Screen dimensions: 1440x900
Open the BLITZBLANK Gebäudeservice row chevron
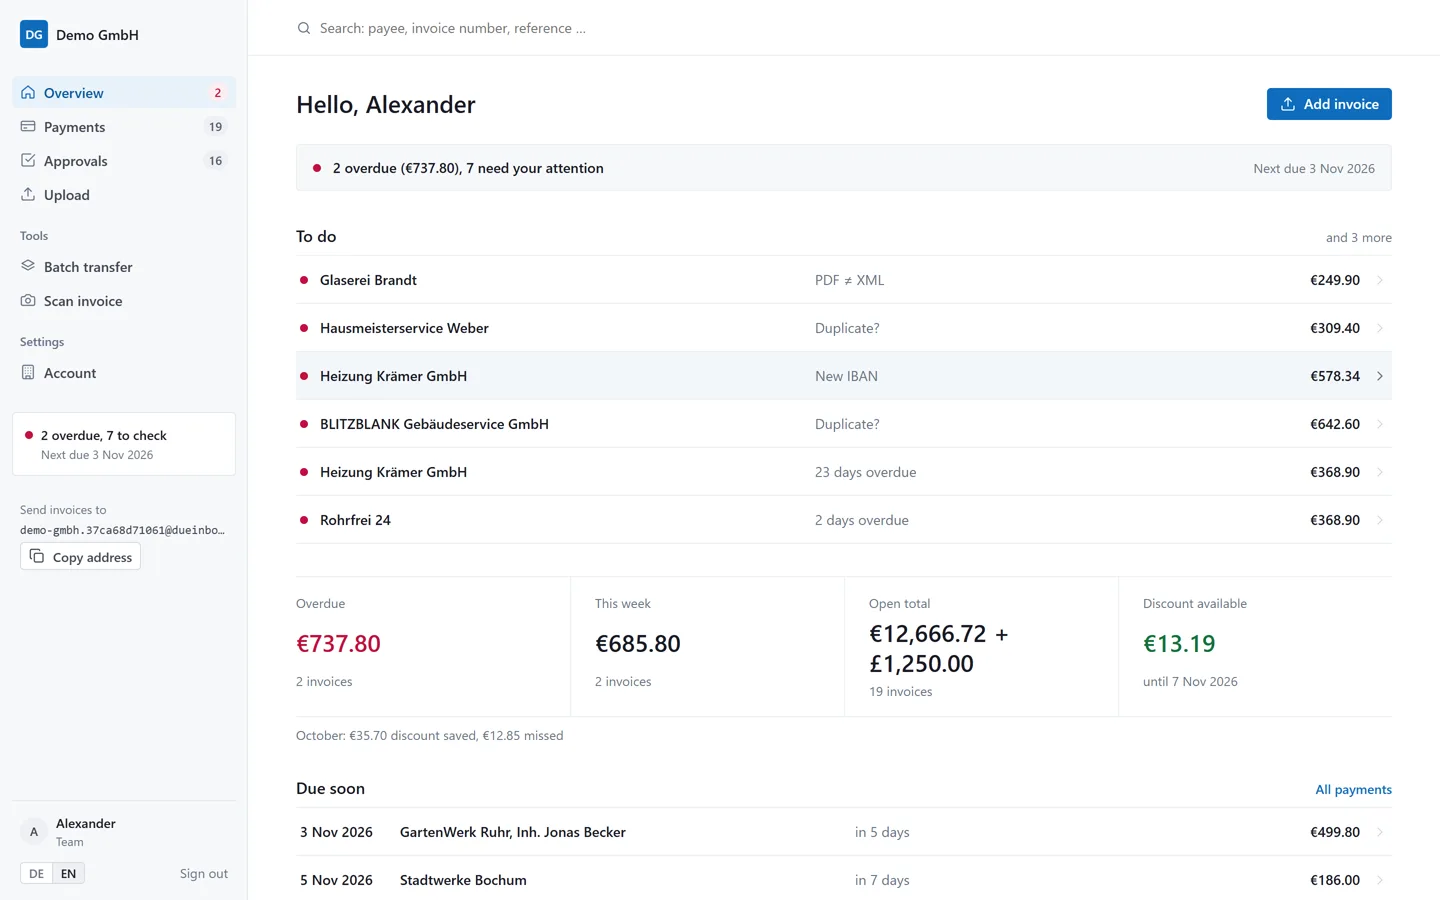[x=1380, y=424]
